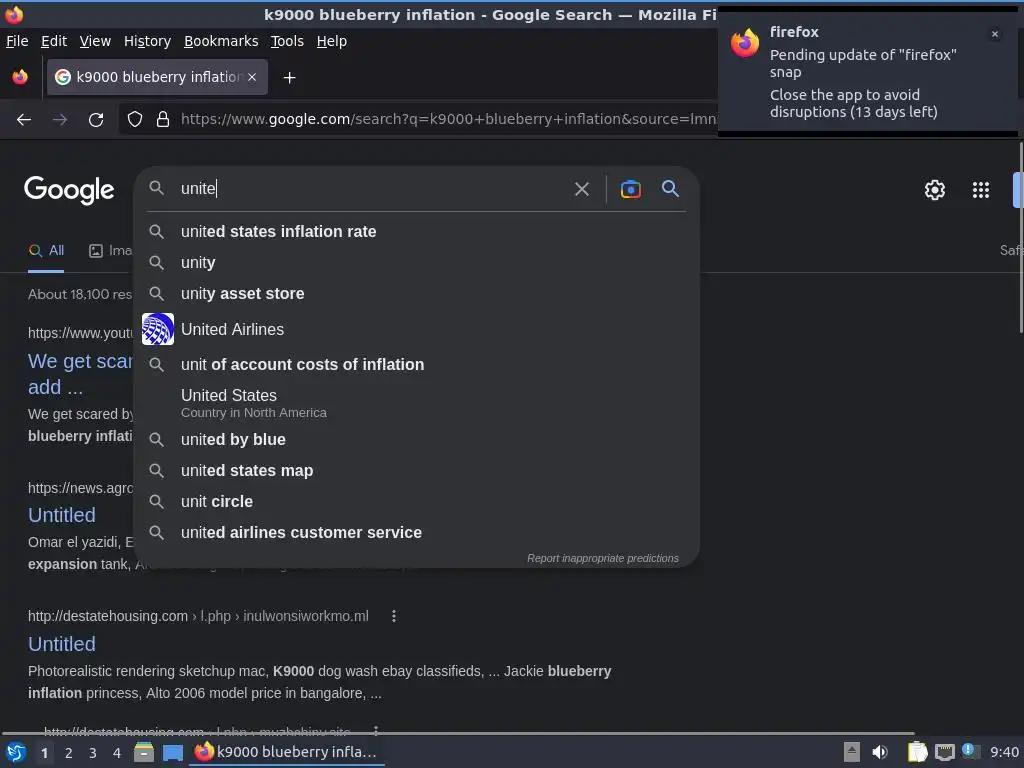The height and width of the screenshot is (768, 1024).
Task: Switch to workspace 4
Action: pyautogui.click(x=117, y=753)
